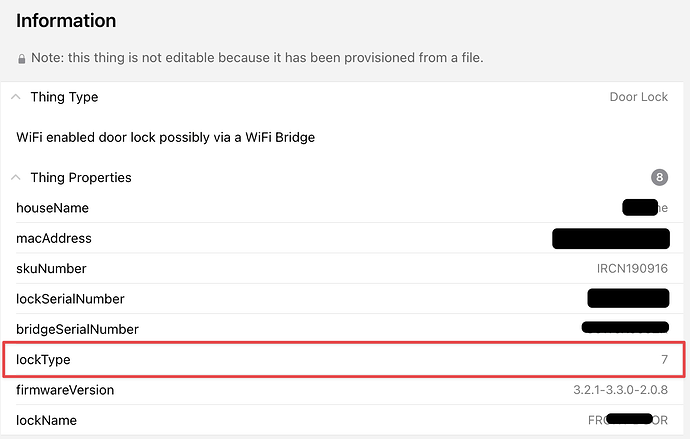Select the skuNumber value IRCN190916

[632, 269]
